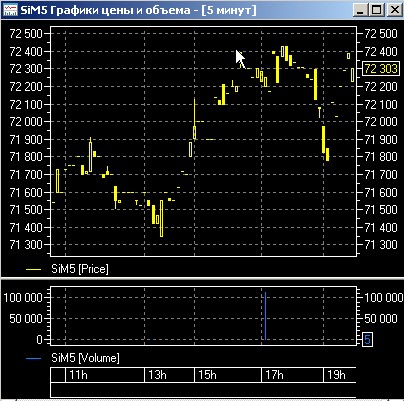The width and height of the screenshot is (404, 401).
Task: Click the tall blue volume bar
Action: (x=265, y=316)
